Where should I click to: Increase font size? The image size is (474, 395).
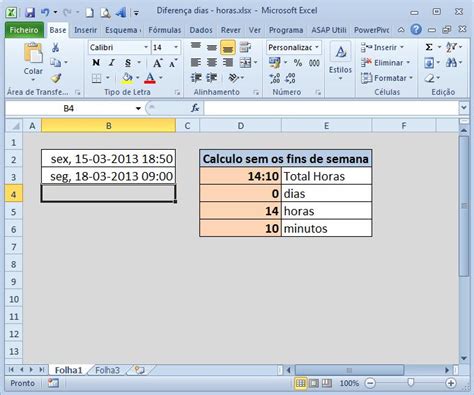coord(157,63)
